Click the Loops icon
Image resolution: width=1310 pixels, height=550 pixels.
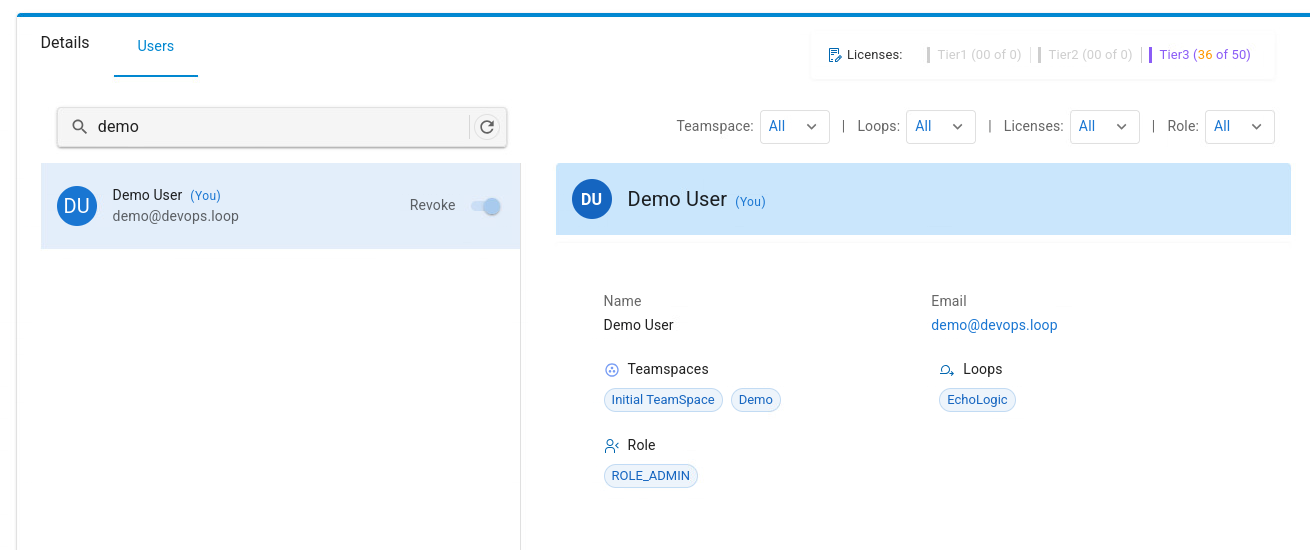(x=947, y=370)
